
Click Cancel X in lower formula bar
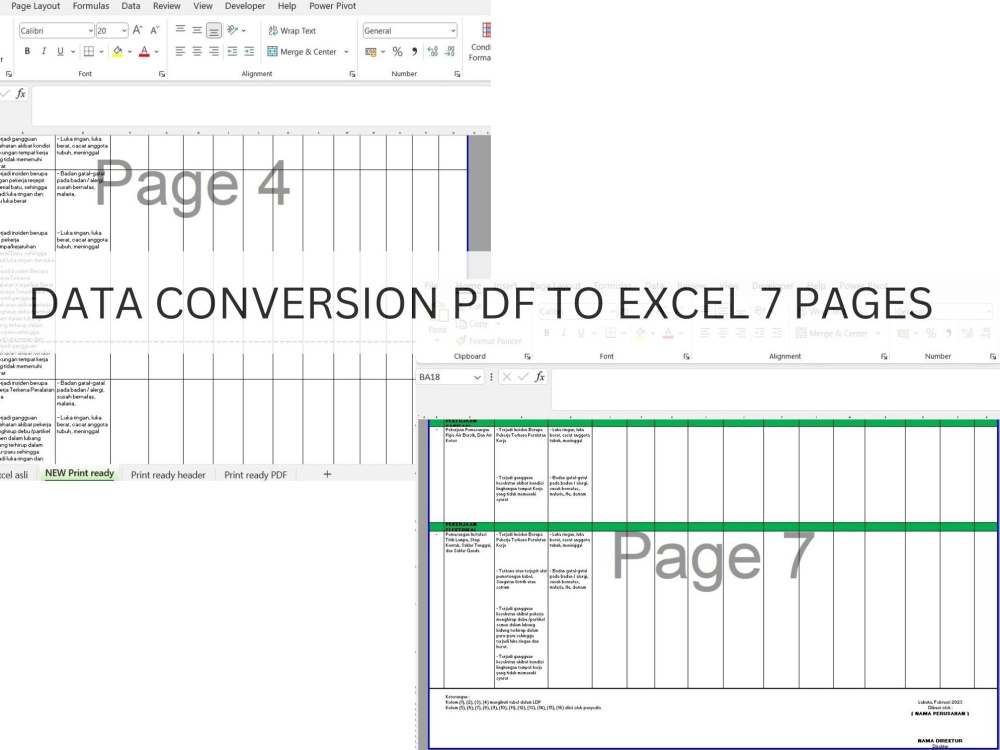pos(506,377)
